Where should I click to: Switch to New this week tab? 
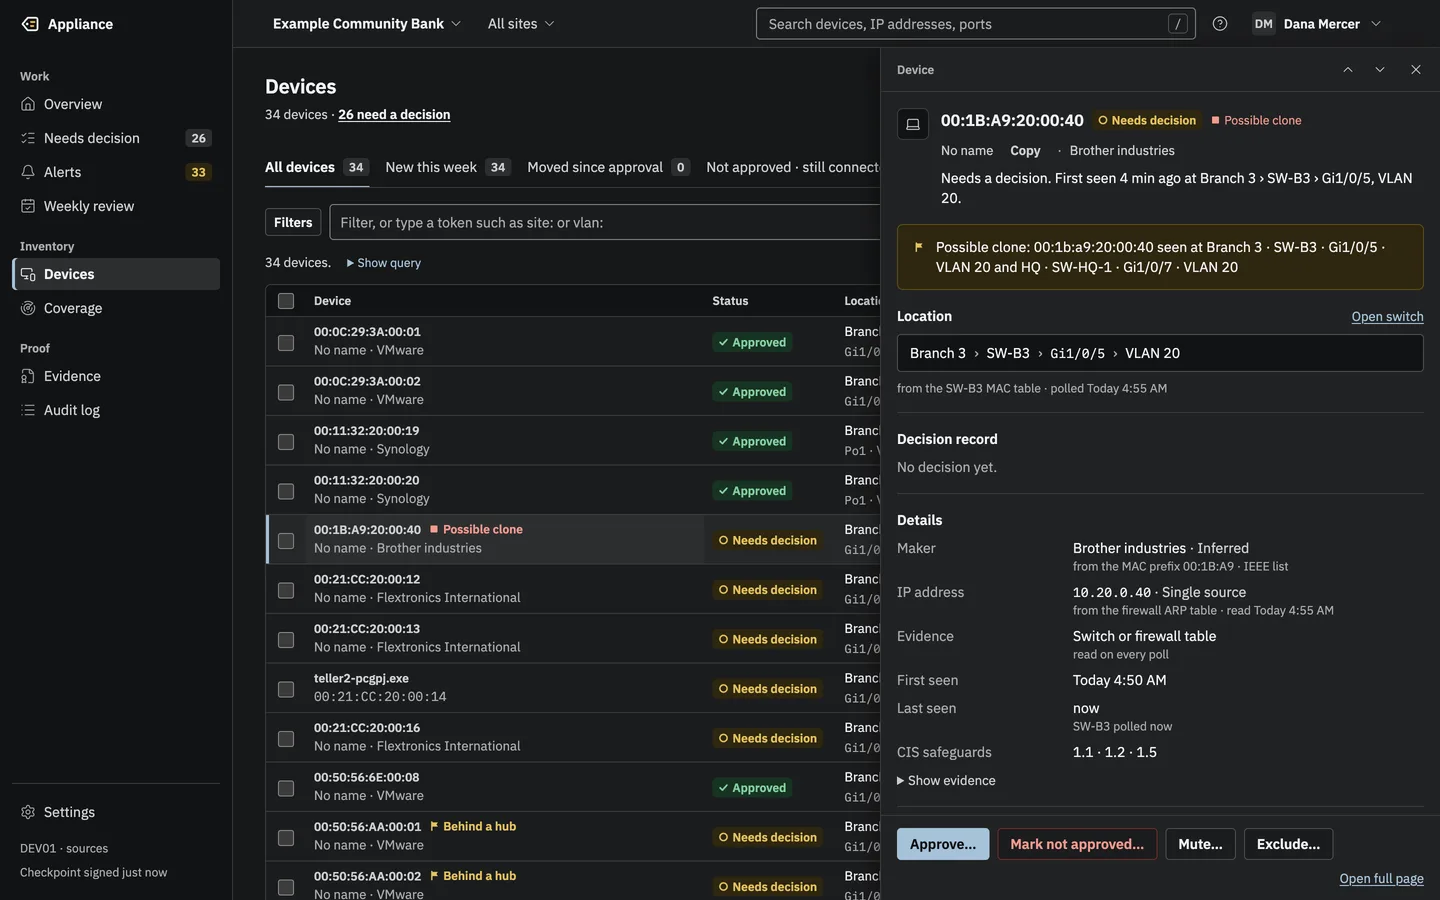(448, 168)
